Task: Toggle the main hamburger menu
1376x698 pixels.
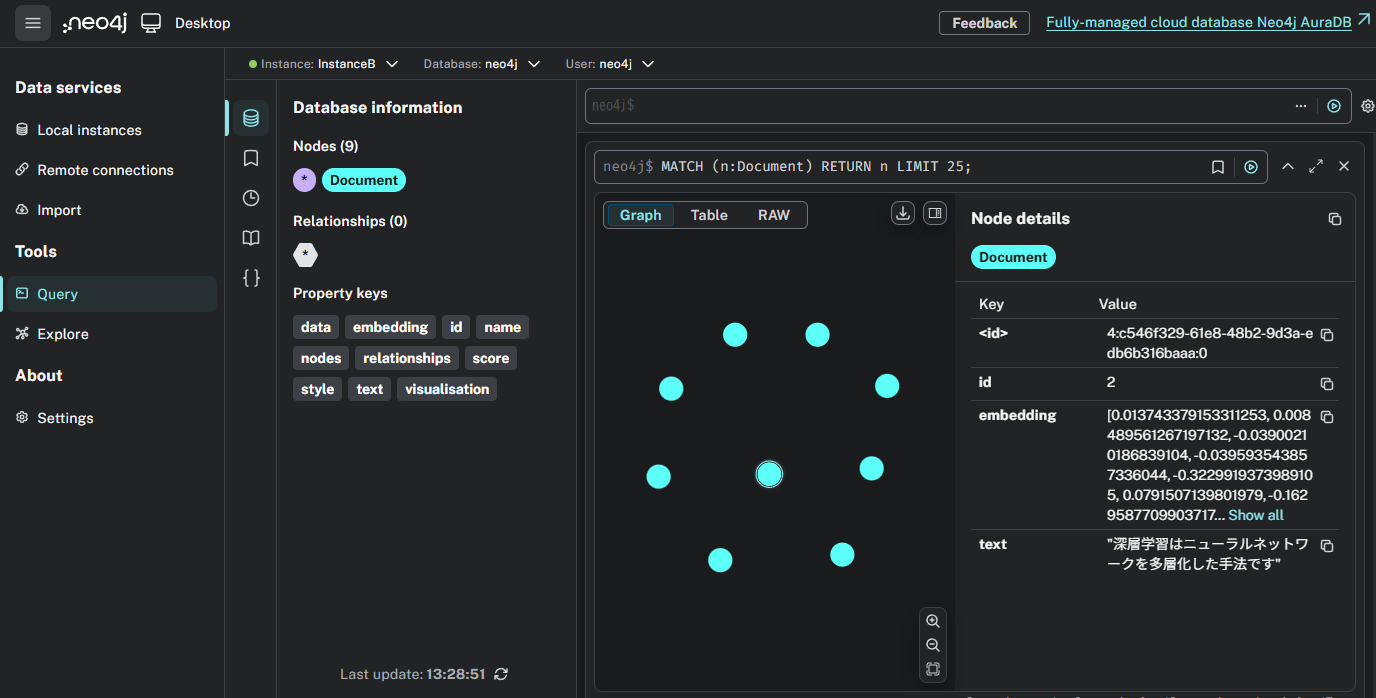Action: tap(33, 23)
